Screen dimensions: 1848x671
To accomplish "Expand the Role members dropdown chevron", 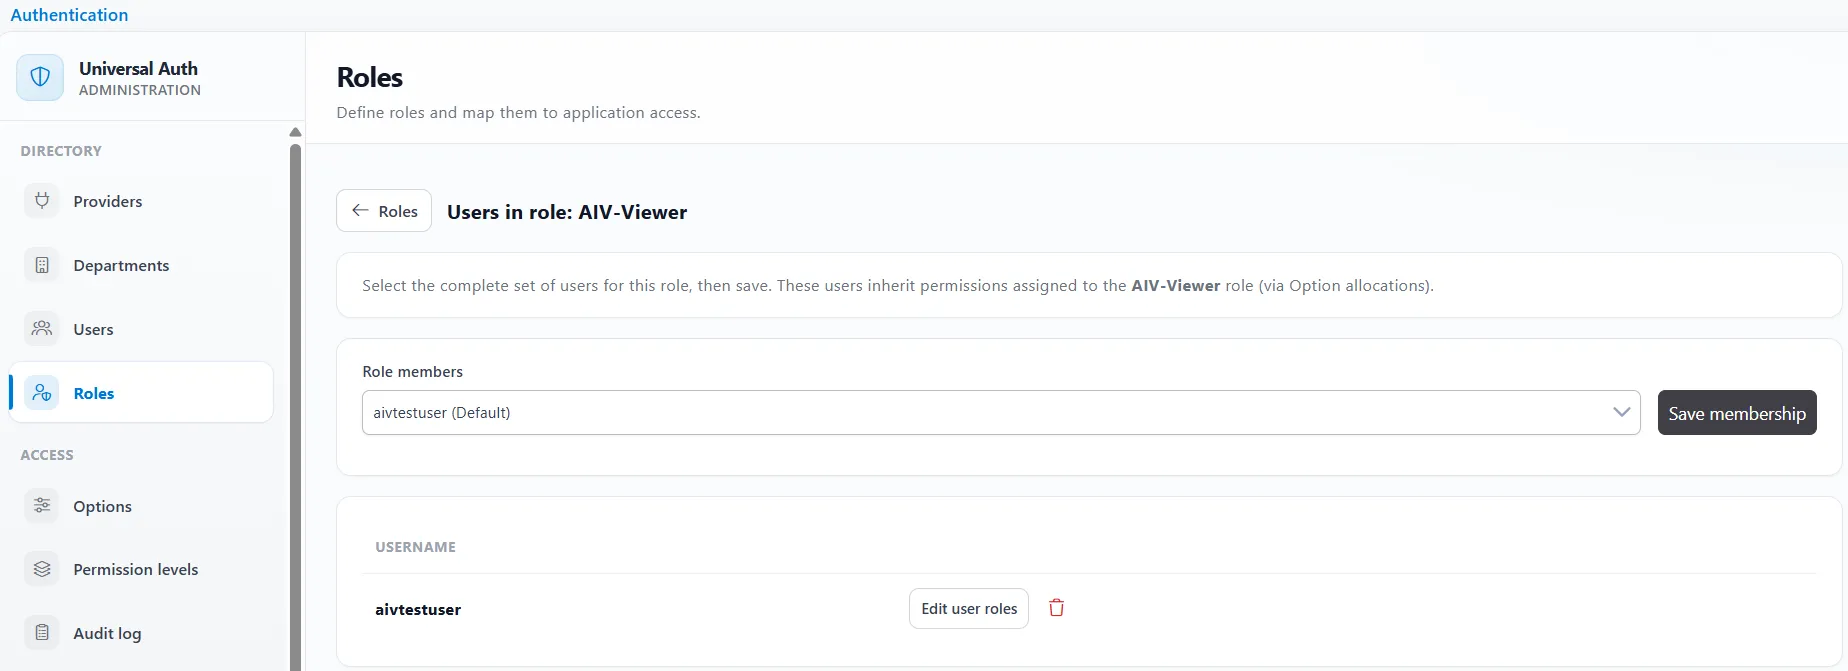I will 1621,412.
